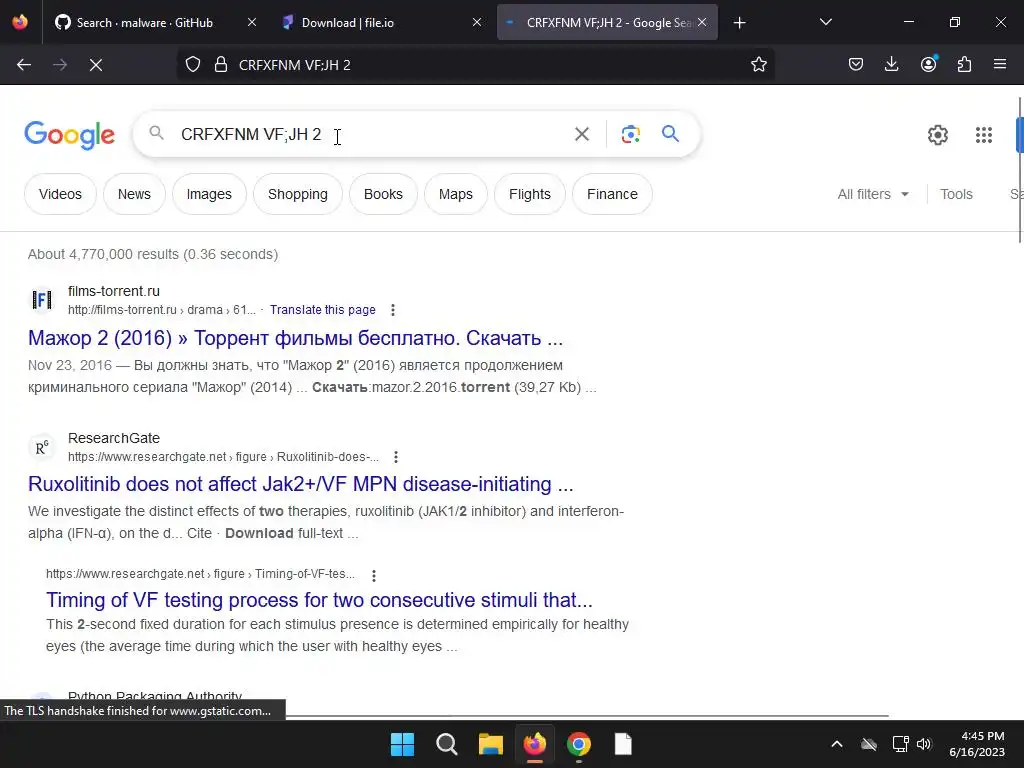Open the extensions puzzle icon
This screenshot has width=1024, height=768.
pyautogui.click(x=964, y=65)
